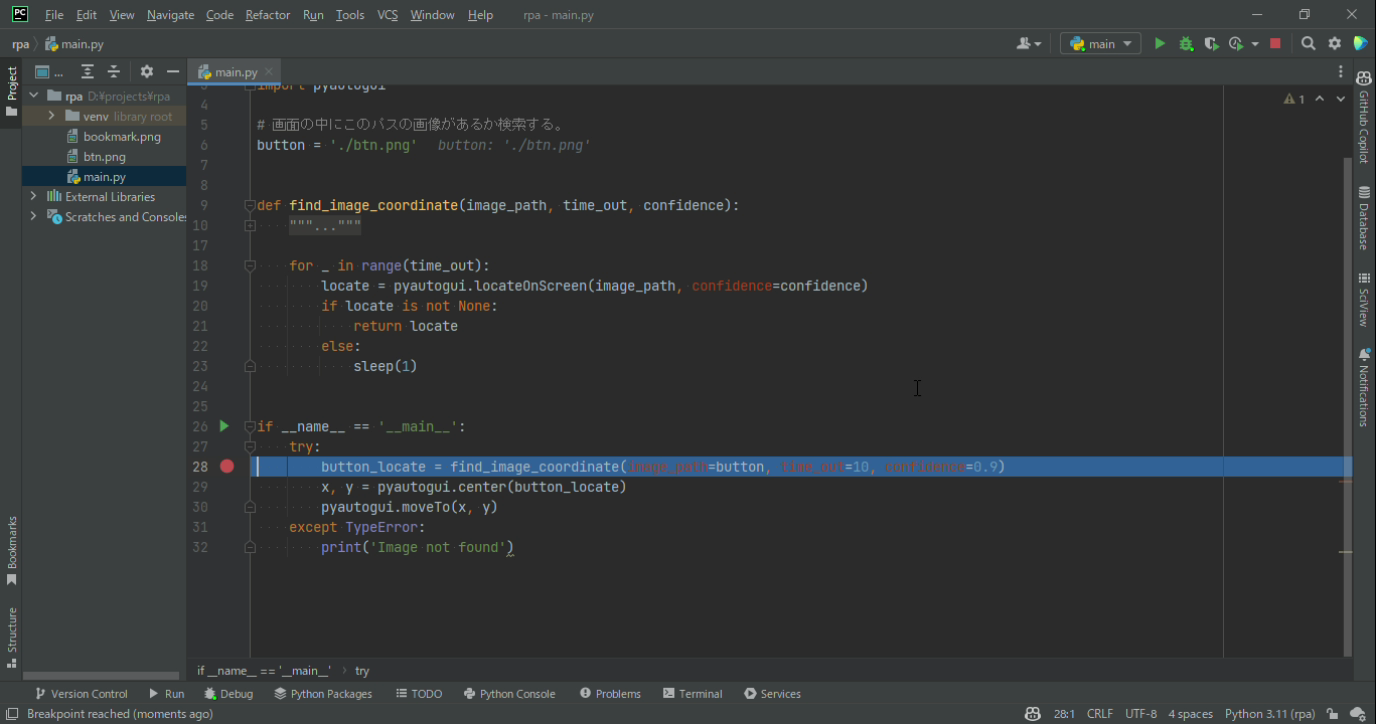1376x724 pixels.
Task: Expand External Libraries node
Action: point(34,197)
